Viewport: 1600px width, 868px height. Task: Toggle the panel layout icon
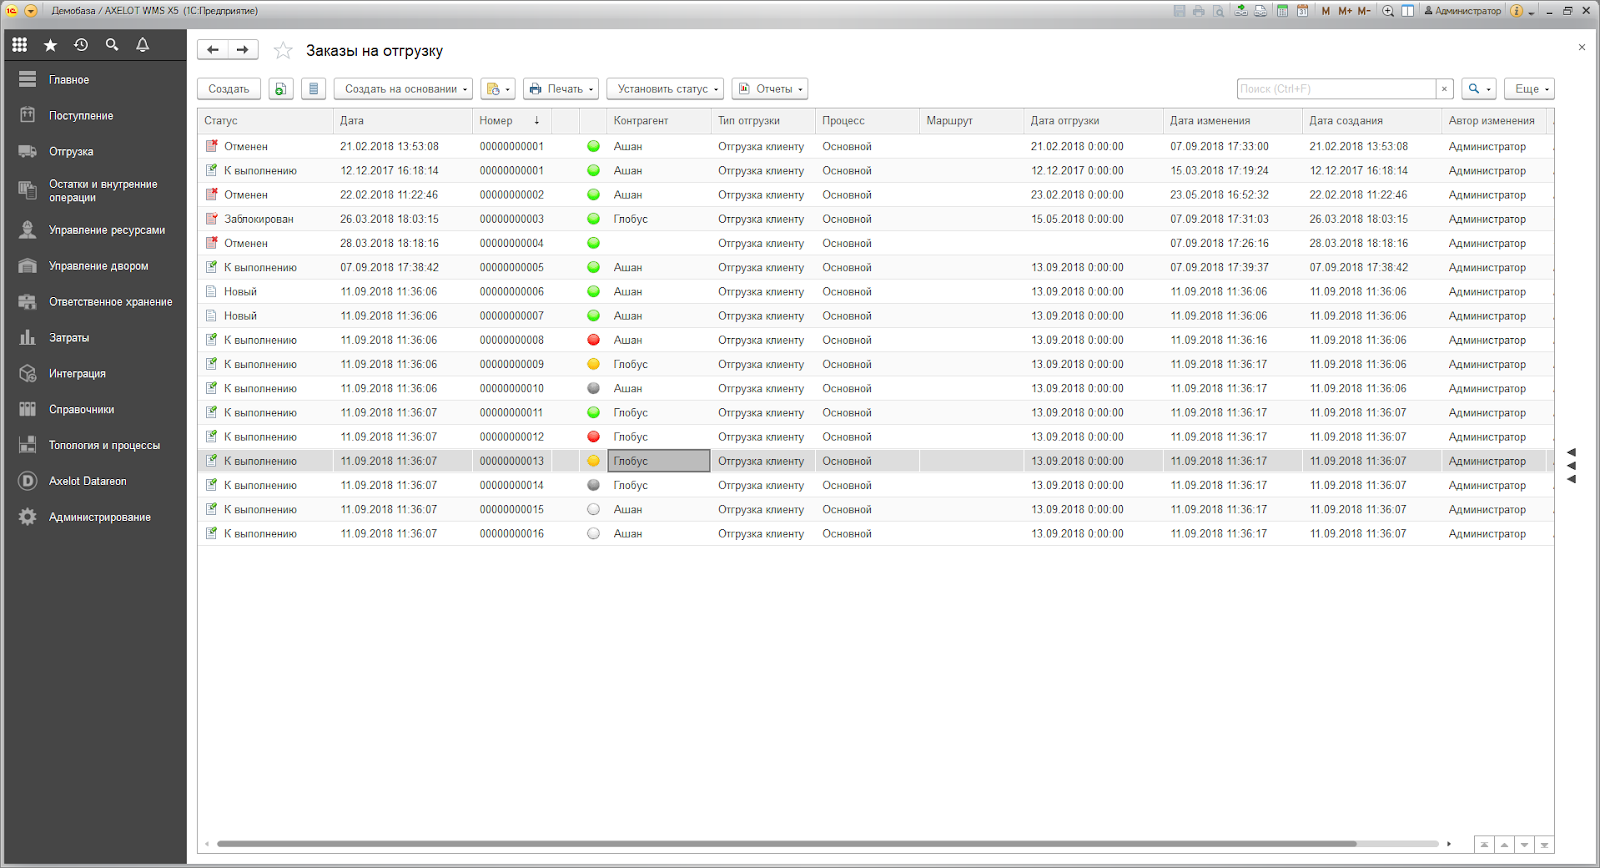pos(1407,11)
